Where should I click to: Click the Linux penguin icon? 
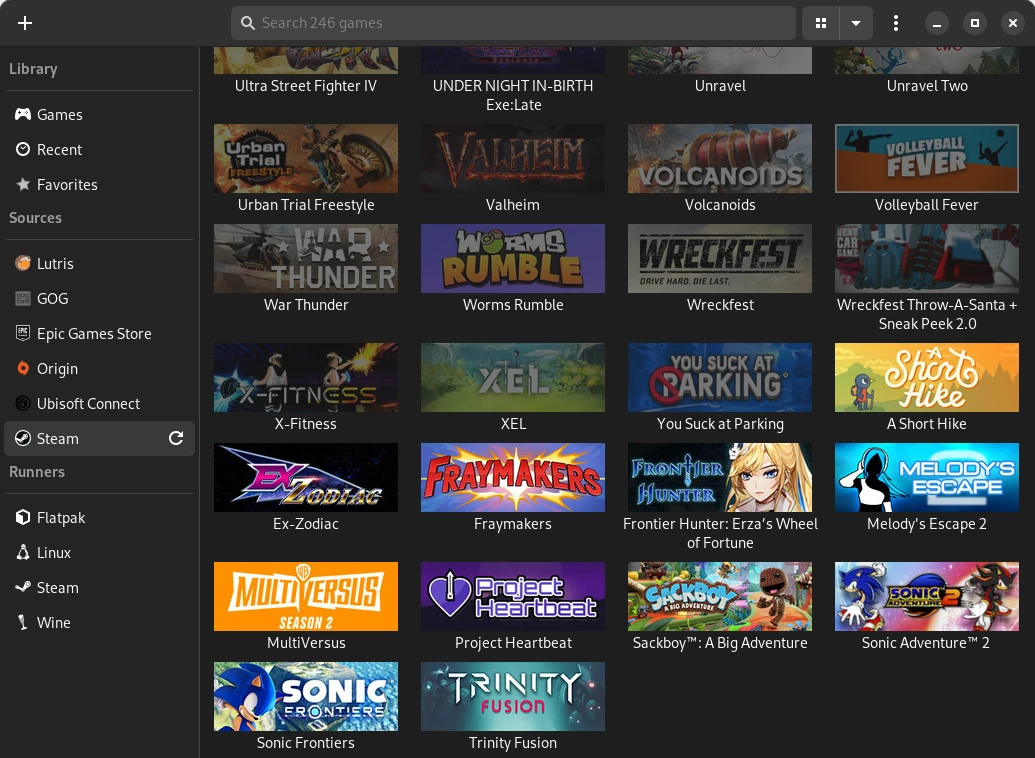23,553
